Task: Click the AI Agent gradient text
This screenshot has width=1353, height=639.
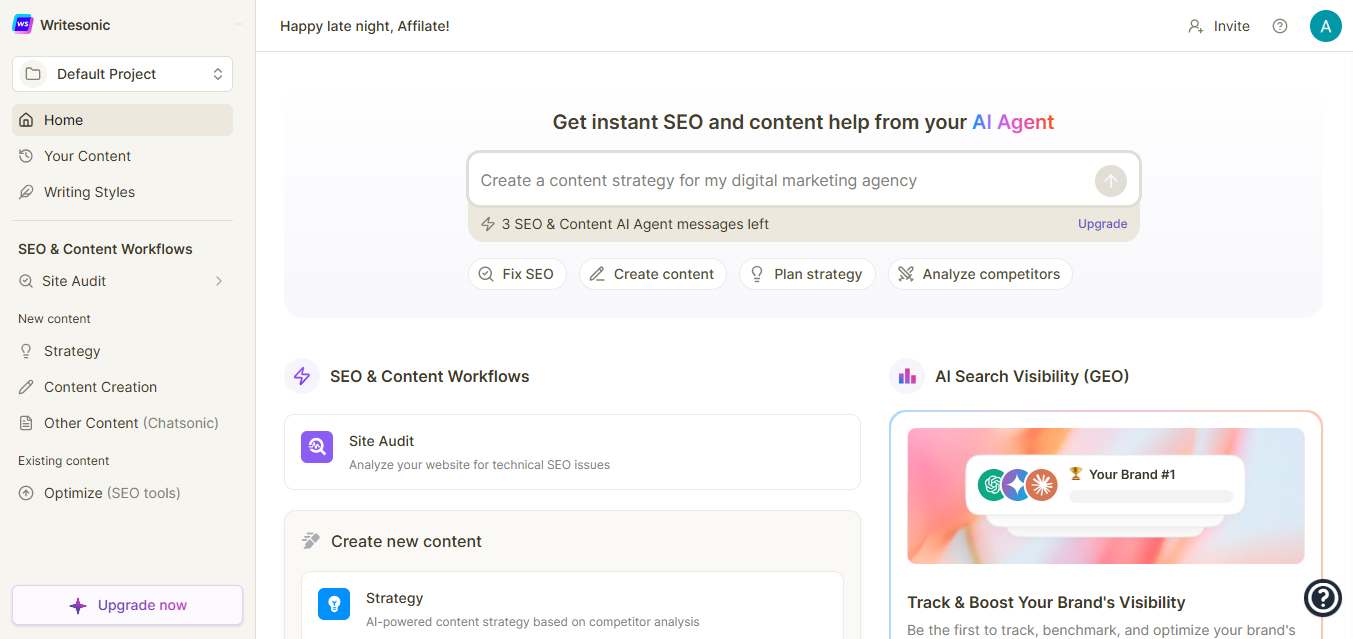Action: 1013,122
